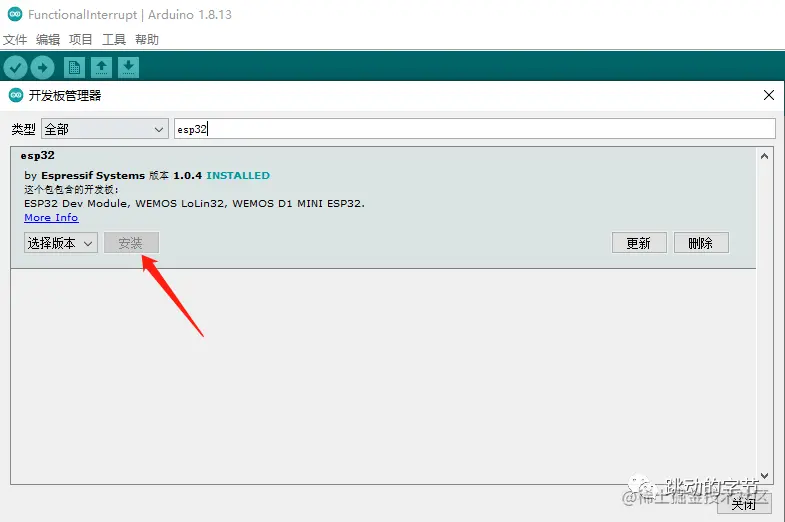Click the Arduino logo in the title bar
The height and width of the screenshot is (522, 785).
[x=15, y=15]
